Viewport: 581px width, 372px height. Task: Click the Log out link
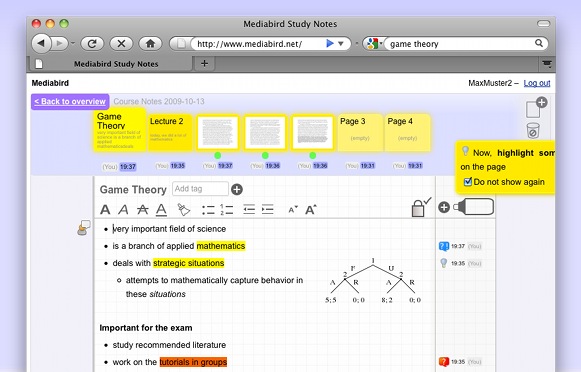pyautogui.click(x=537, y=83)
